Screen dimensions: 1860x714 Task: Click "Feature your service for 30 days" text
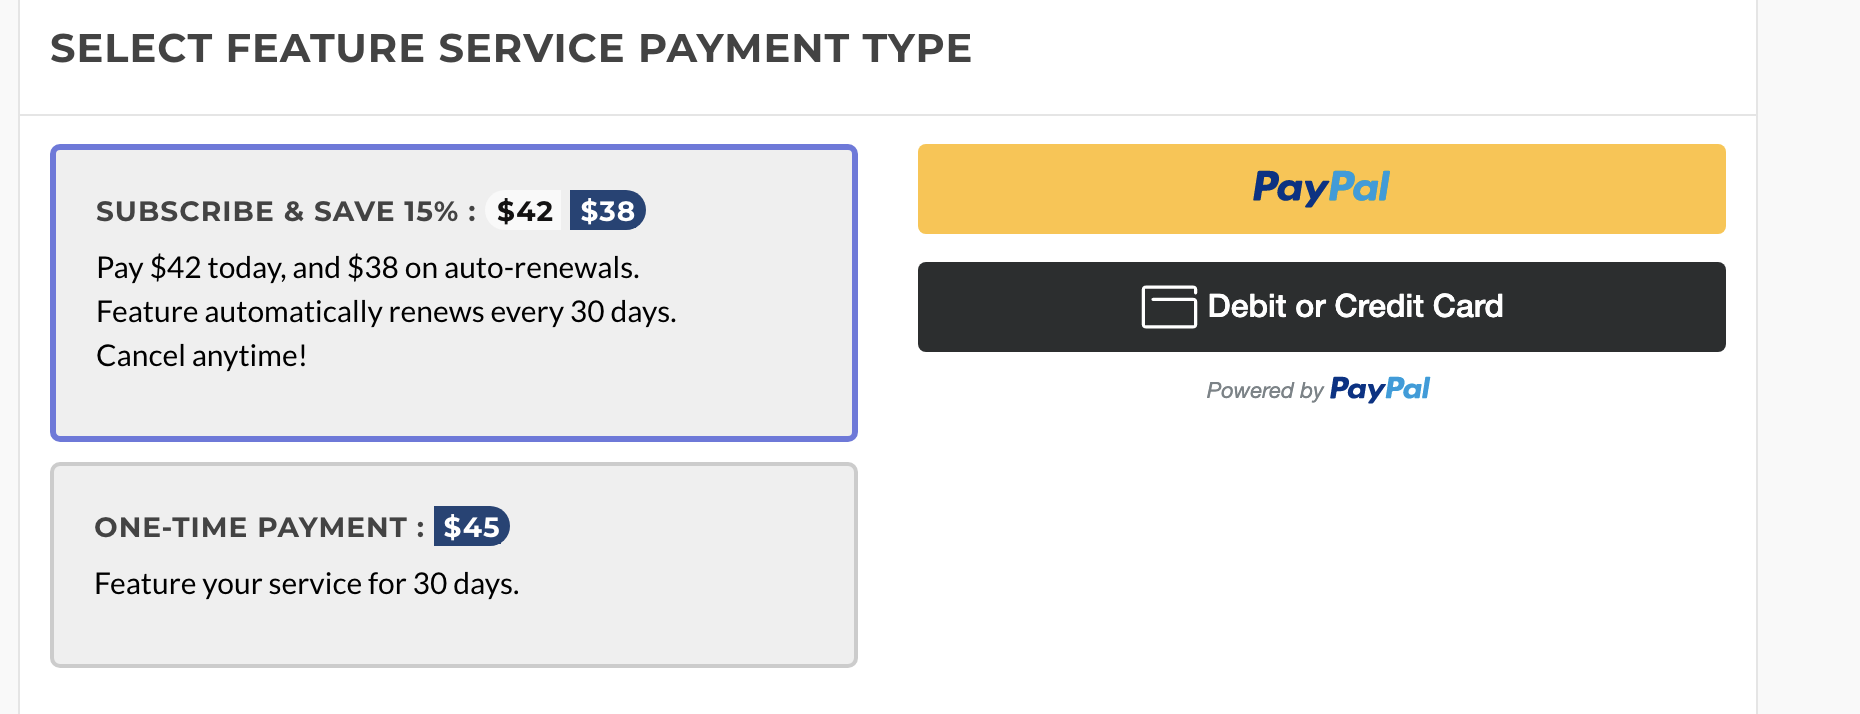306,584
